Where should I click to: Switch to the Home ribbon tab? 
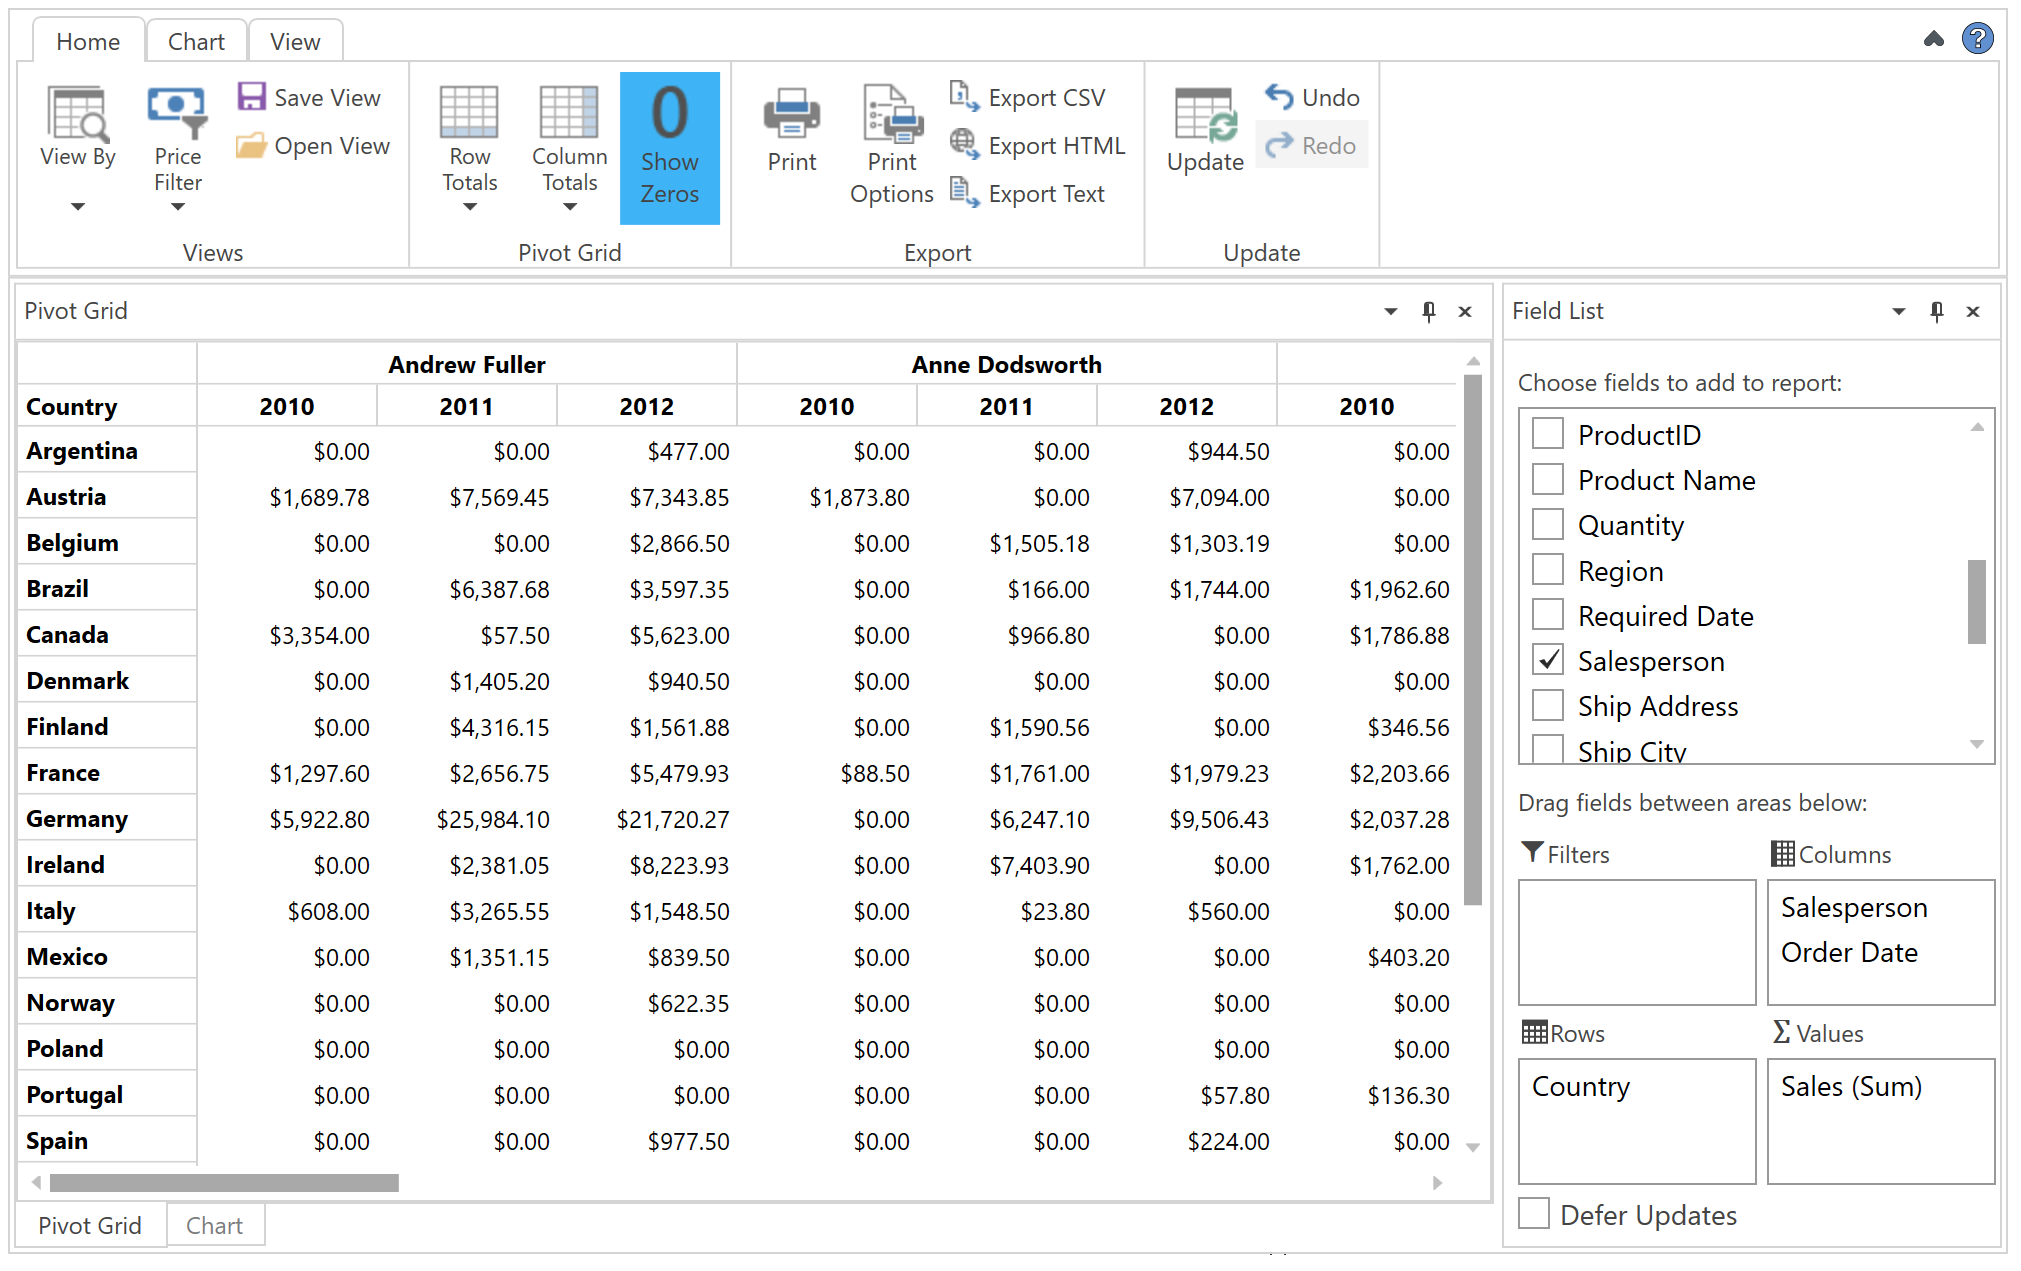point(88,41)
